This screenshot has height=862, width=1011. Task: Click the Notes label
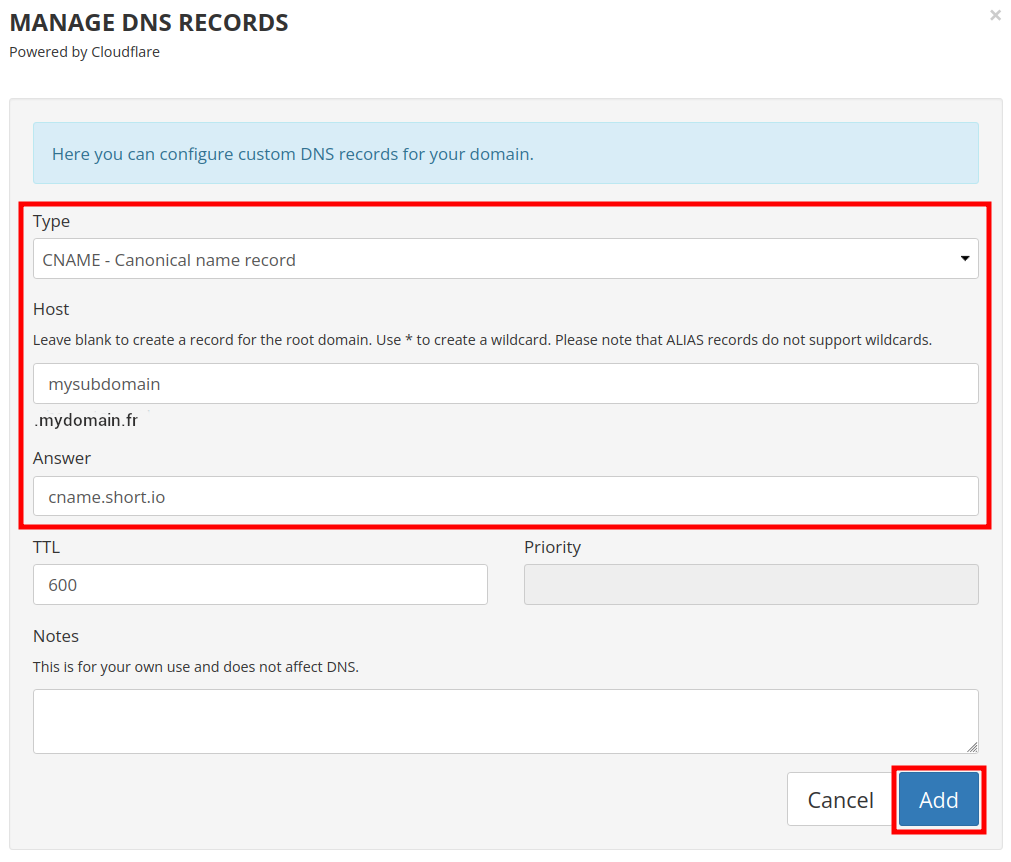tap(56, 636)
